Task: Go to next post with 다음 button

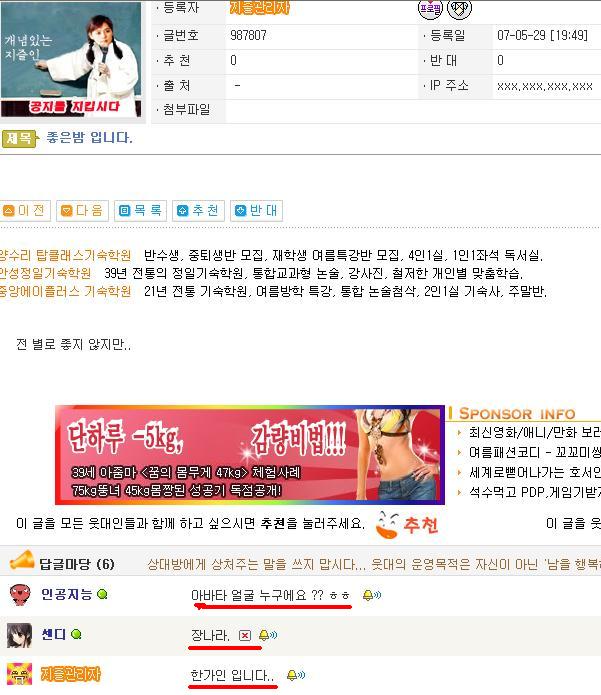Action: coord(82,211)
